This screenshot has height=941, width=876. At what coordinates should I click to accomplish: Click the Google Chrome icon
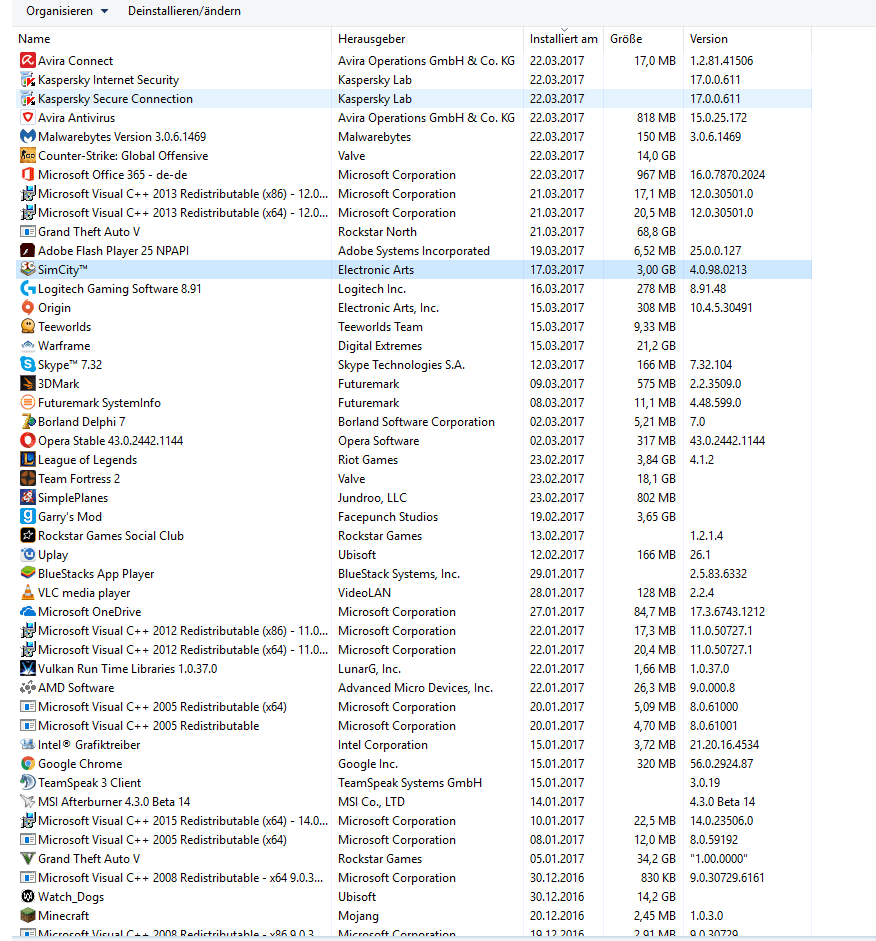coord(28,764)
